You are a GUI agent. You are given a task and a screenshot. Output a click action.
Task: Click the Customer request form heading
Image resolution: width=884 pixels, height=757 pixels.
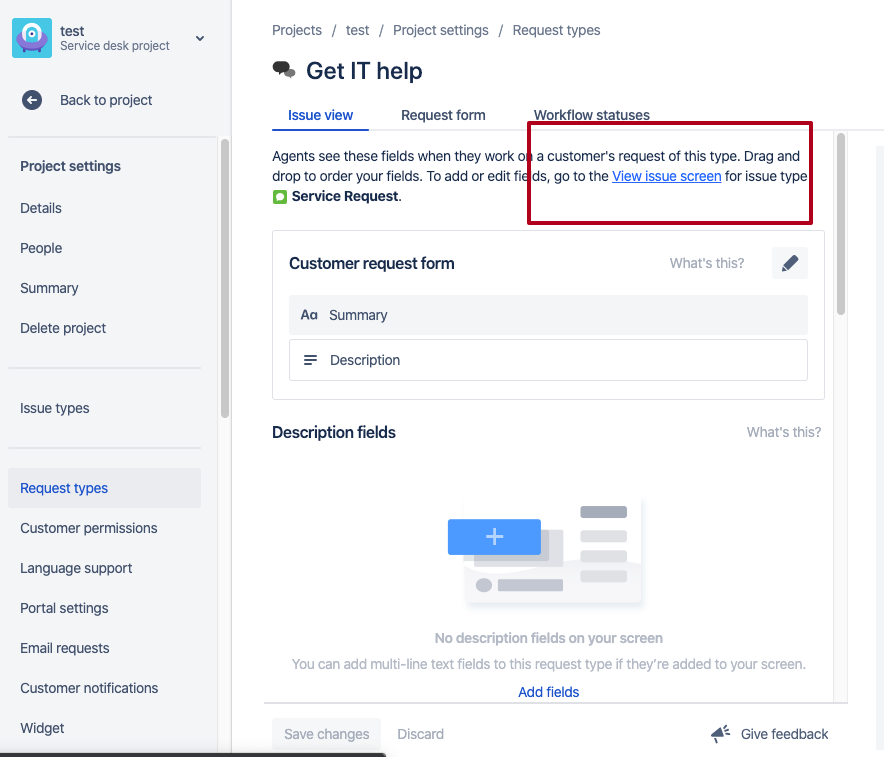372,263
